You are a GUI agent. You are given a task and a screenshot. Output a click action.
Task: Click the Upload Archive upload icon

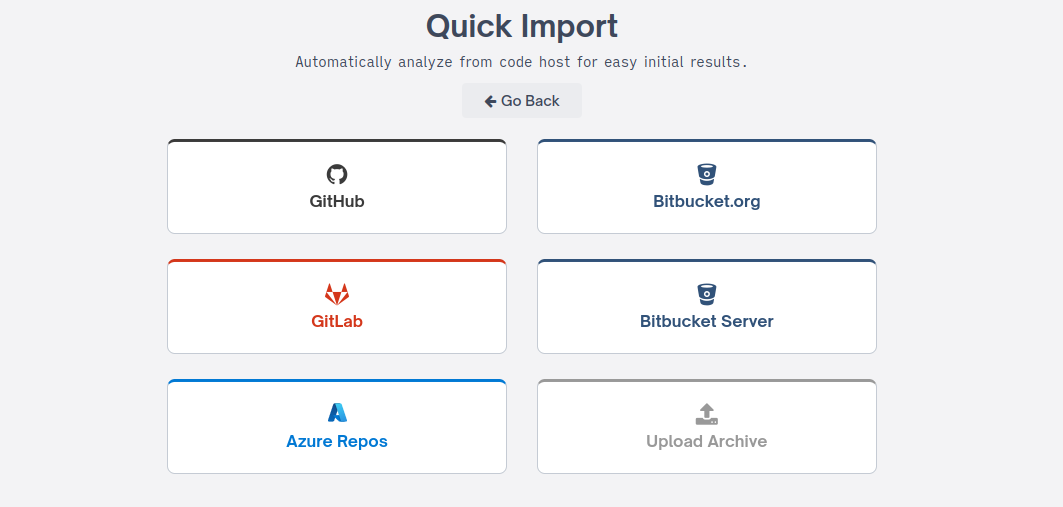(707, 414)
